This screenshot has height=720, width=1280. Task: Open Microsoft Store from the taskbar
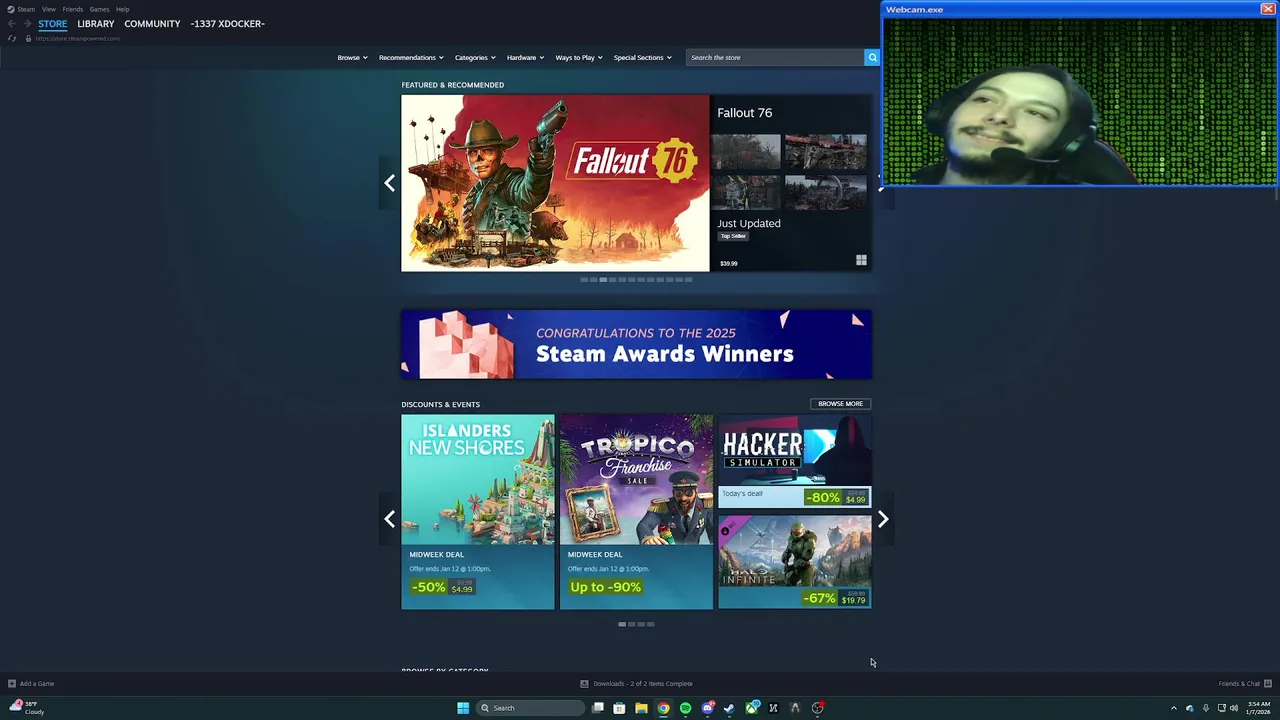[619, 708]
